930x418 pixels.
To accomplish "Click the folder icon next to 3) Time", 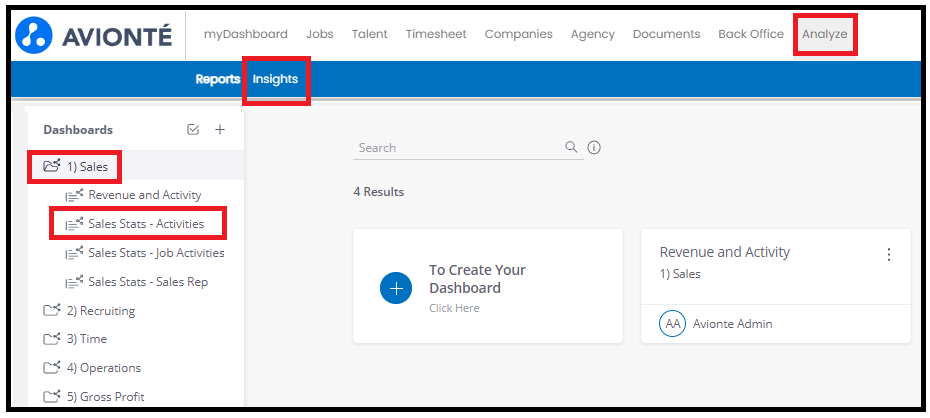I will click(52, 339).
